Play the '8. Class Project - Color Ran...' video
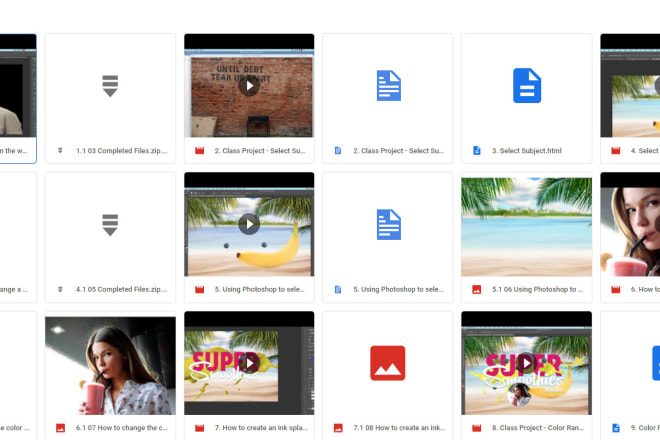The image size is (660, 440). (527, 363)
